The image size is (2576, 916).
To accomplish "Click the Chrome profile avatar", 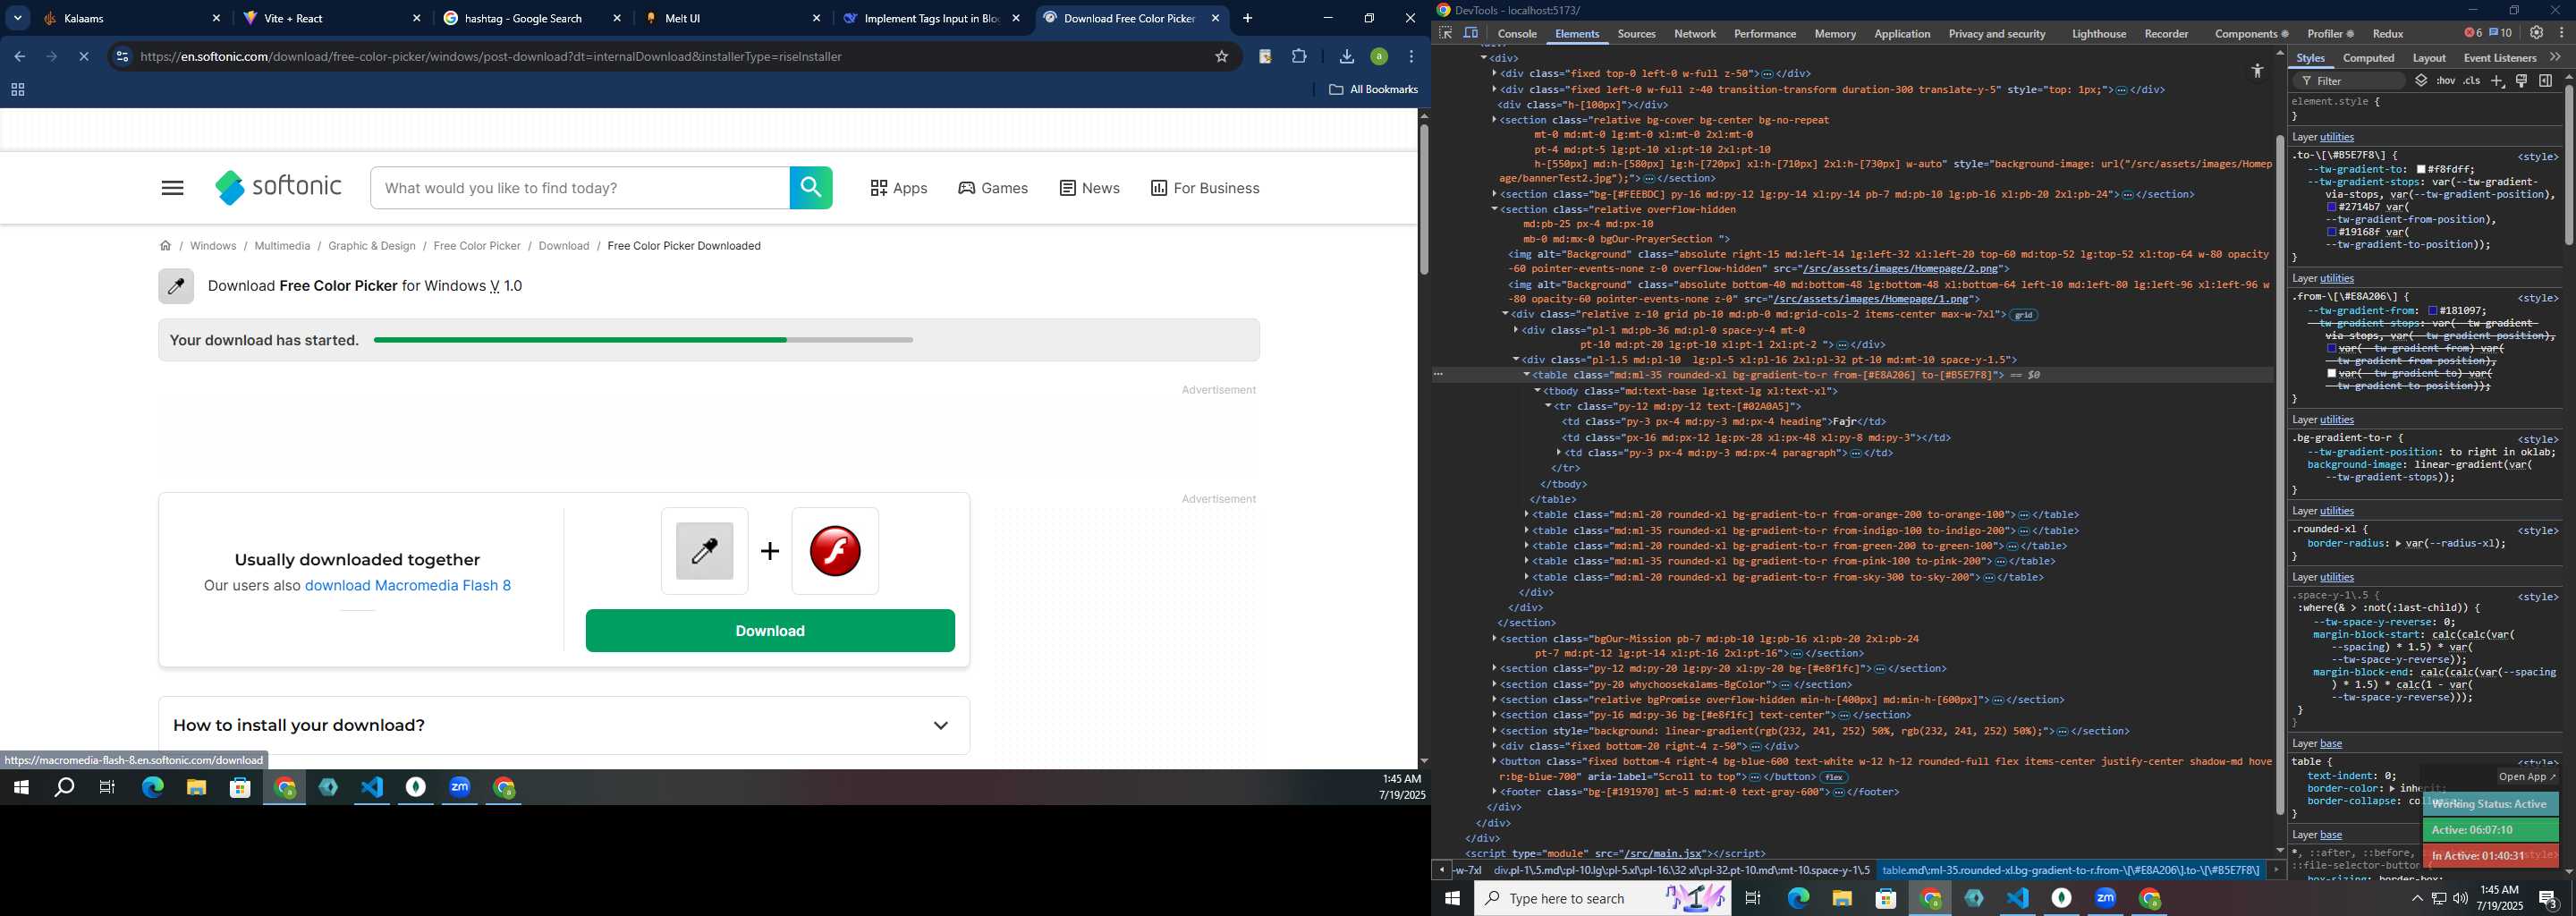I will [x=1379, y=57].
